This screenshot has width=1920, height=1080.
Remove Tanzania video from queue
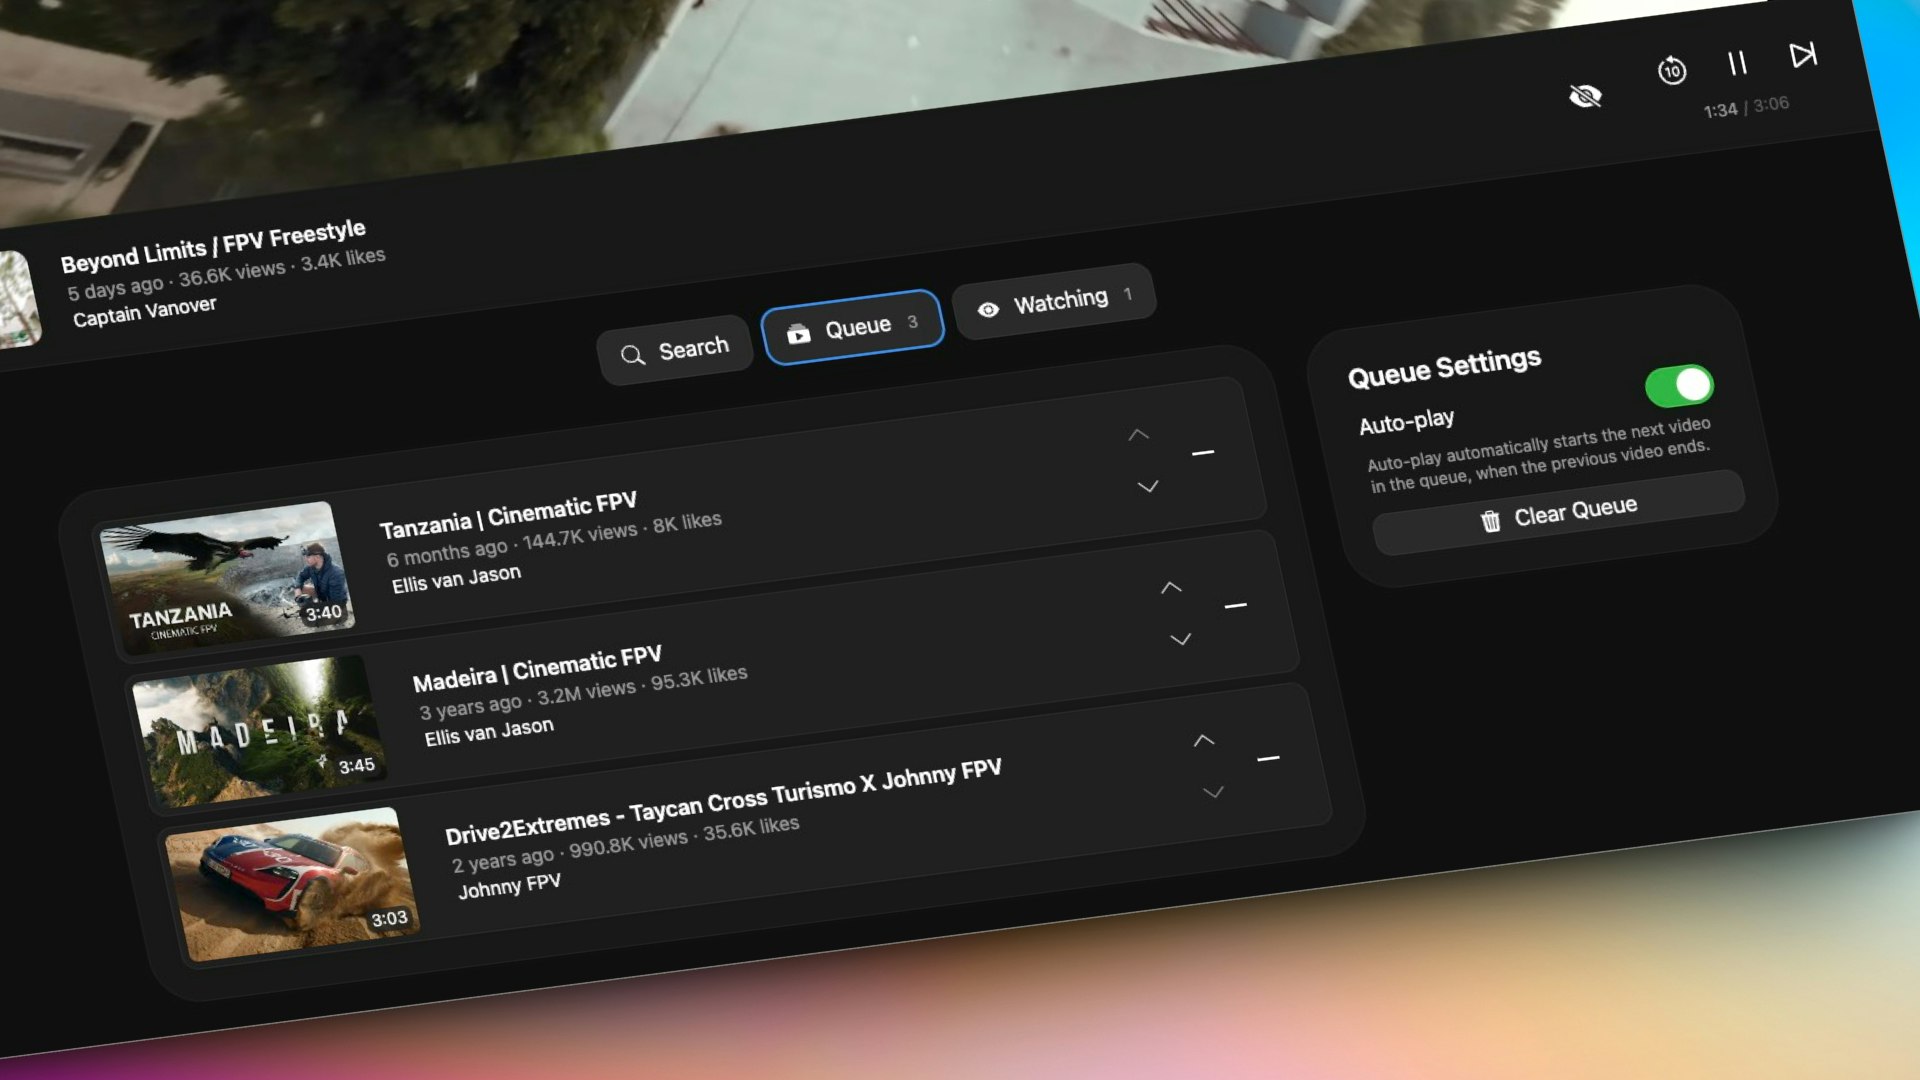pyautogui.click(x=1203, y=453)
